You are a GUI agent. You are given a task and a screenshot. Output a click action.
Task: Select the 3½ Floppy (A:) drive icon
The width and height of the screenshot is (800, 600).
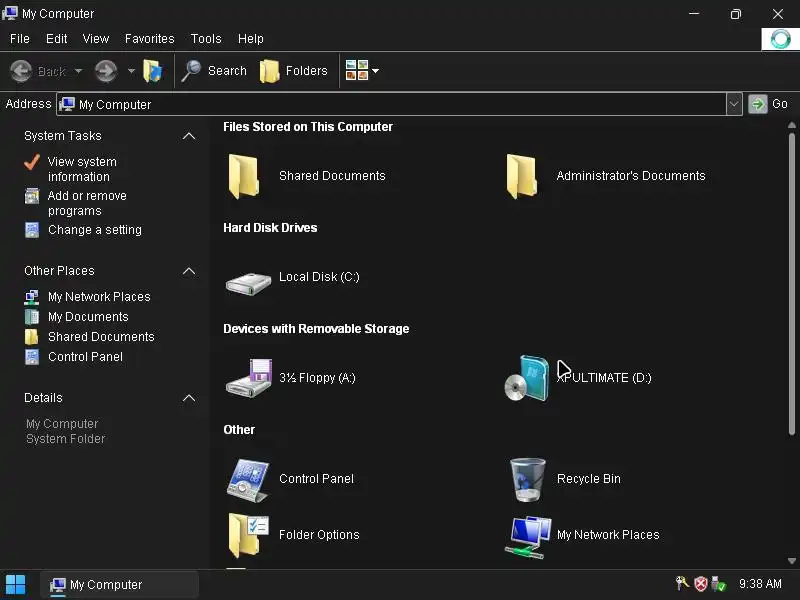click(249, 378)
